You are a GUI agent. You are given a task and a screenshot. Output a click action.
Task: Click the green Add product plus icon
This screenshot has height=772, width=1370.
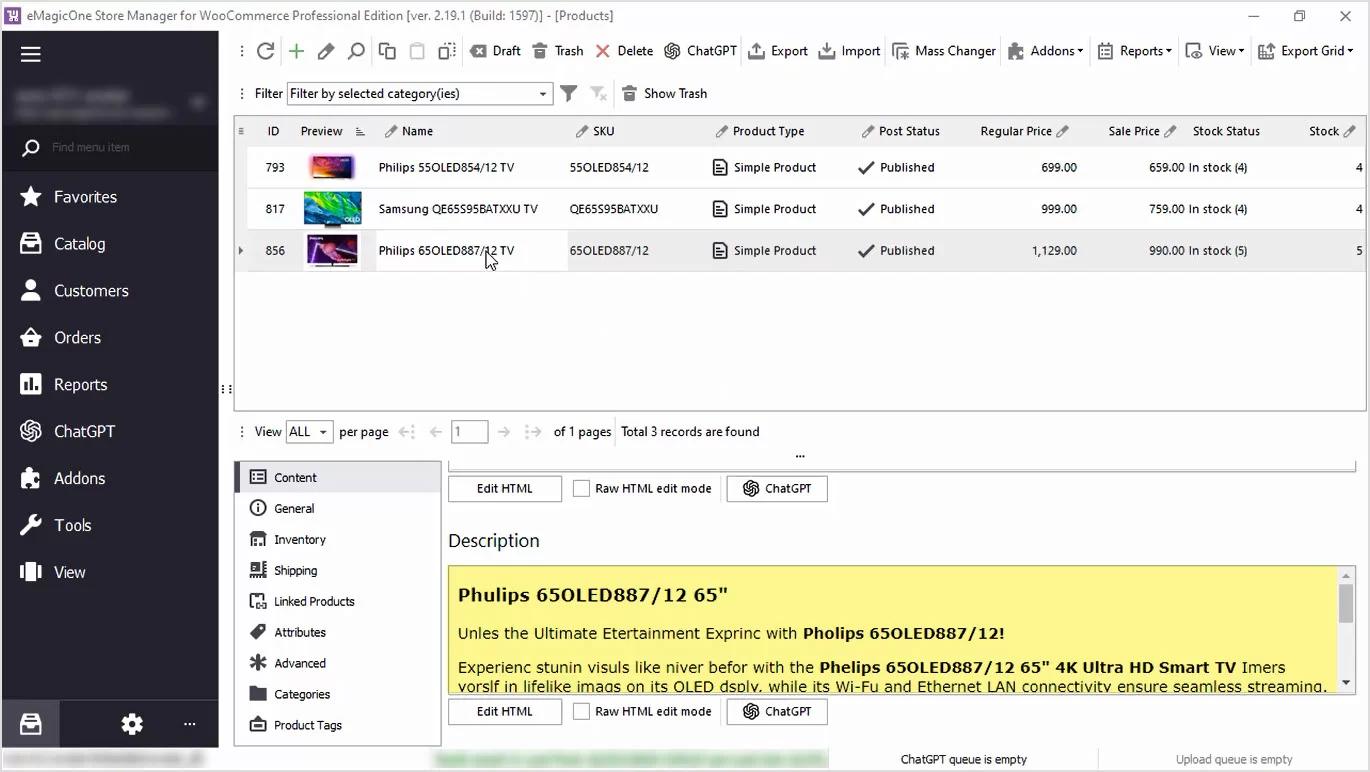[x=296, y=51]
